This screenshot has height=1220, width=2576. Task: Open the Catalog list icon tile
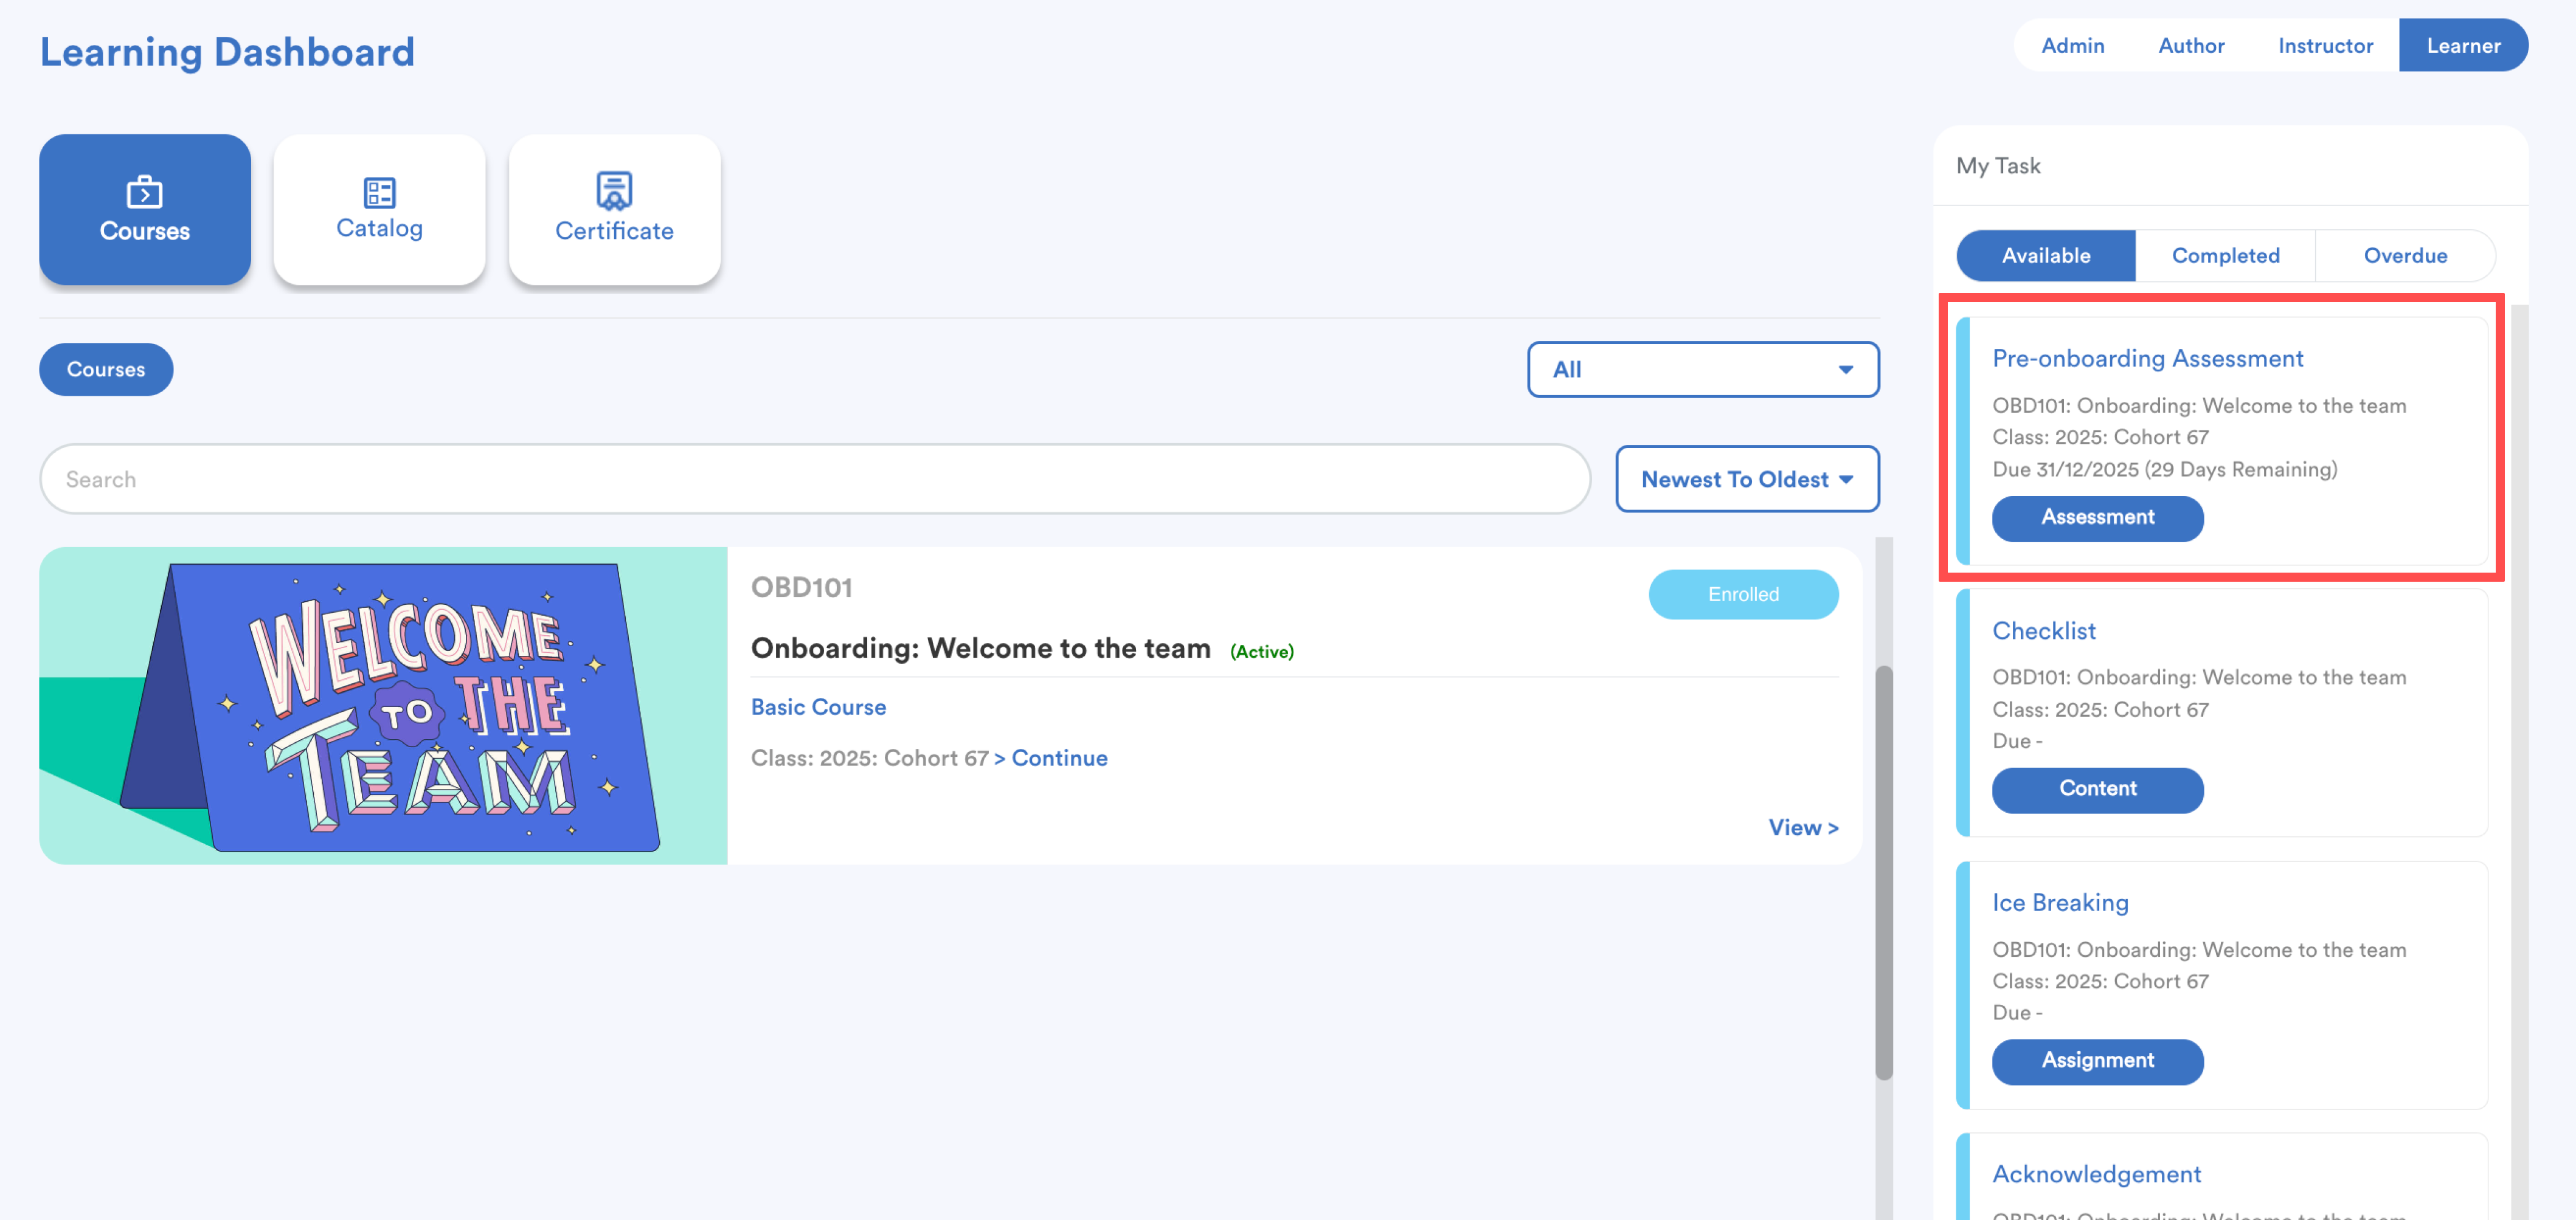pos(379,209)
